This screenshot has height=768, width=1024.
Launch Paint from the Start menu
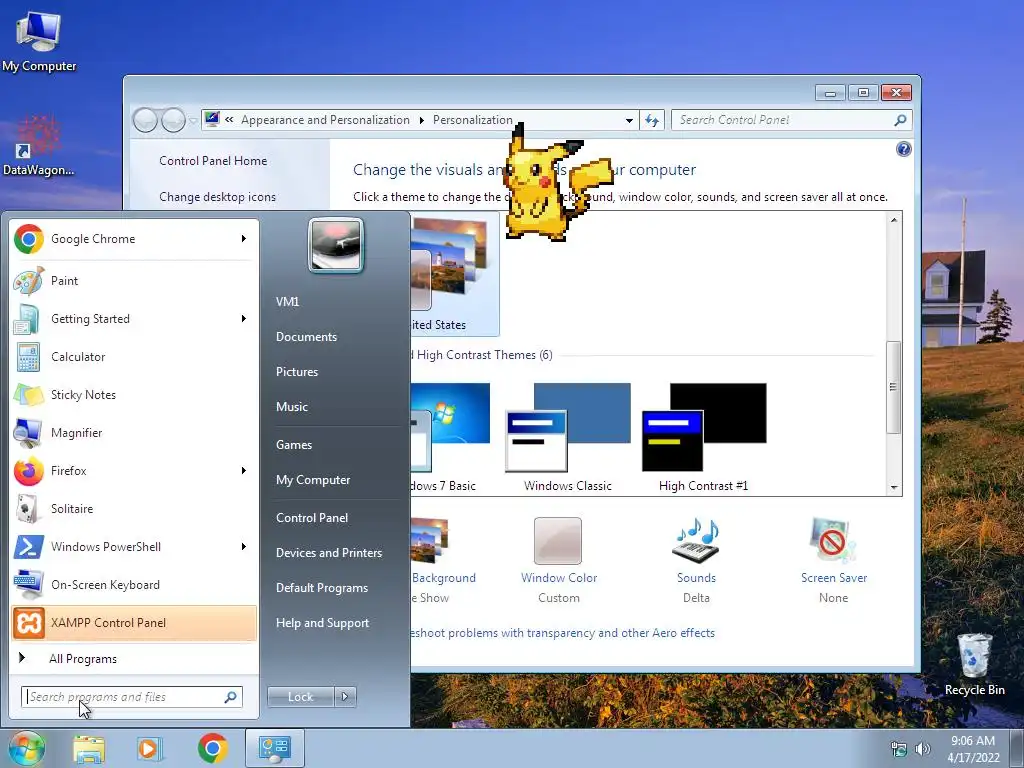pyautogui.click(x=134, y=281)
